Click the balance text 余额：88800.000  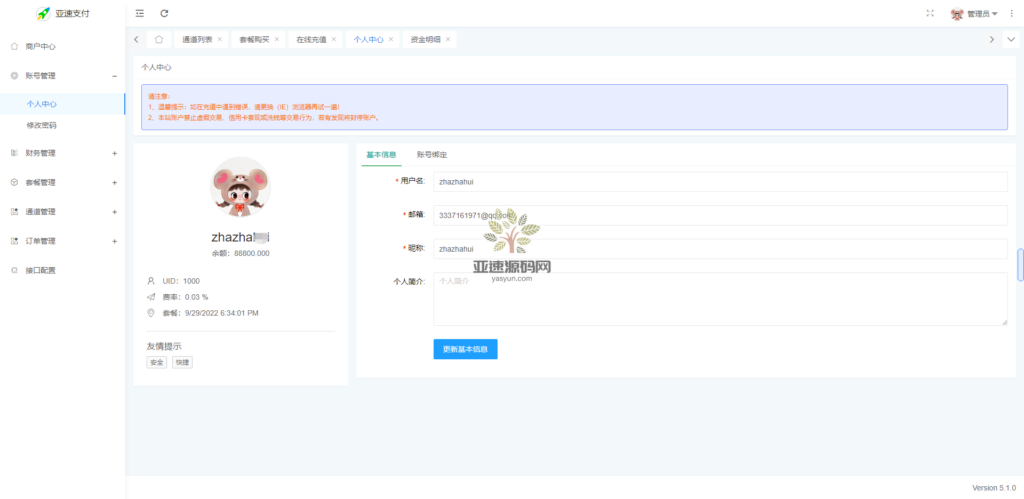click(x=240, y=253)
